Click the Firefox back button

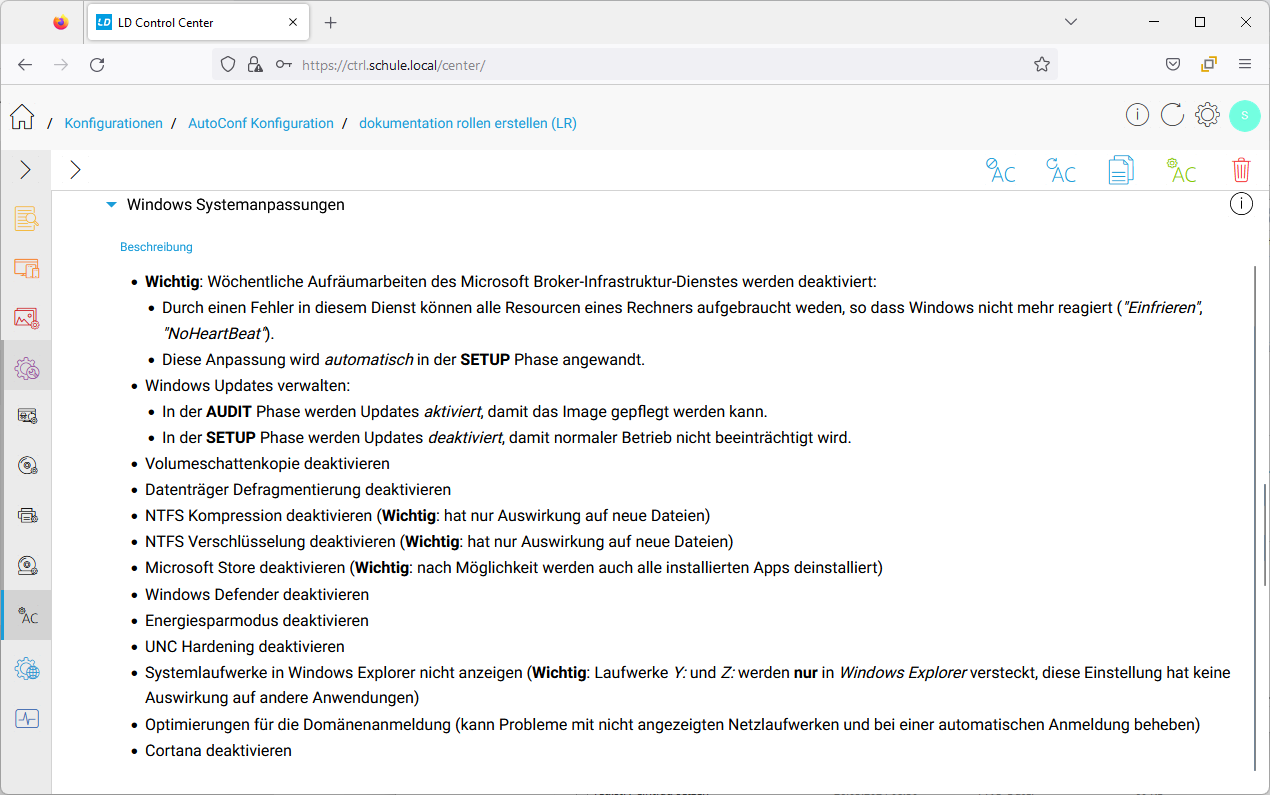point(25,64)
